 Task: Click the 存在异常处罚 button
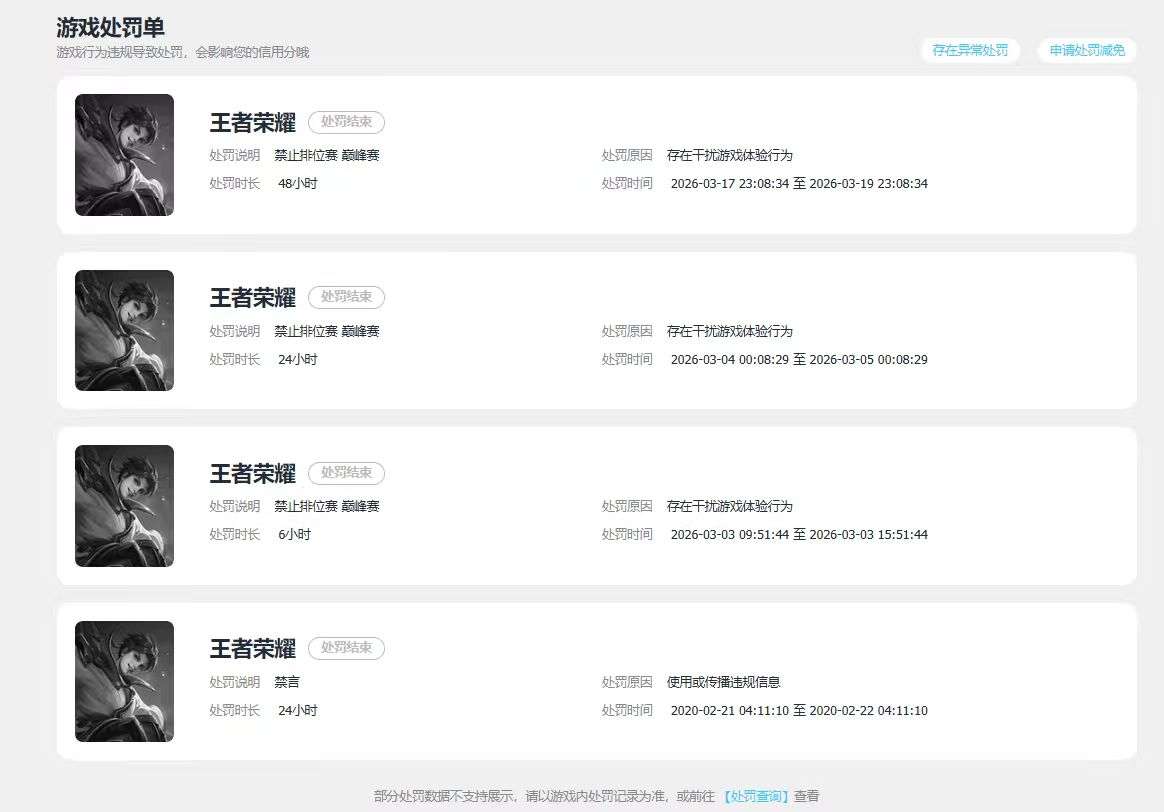point(970,50)
